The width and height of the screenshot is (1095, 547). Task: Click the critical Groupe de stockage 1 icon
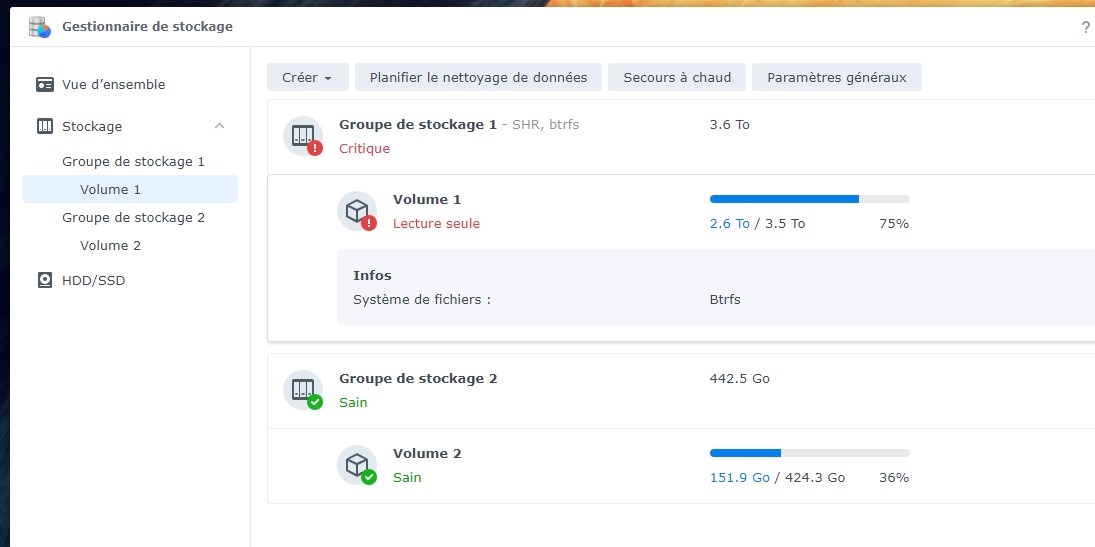(x=303, y=136)
